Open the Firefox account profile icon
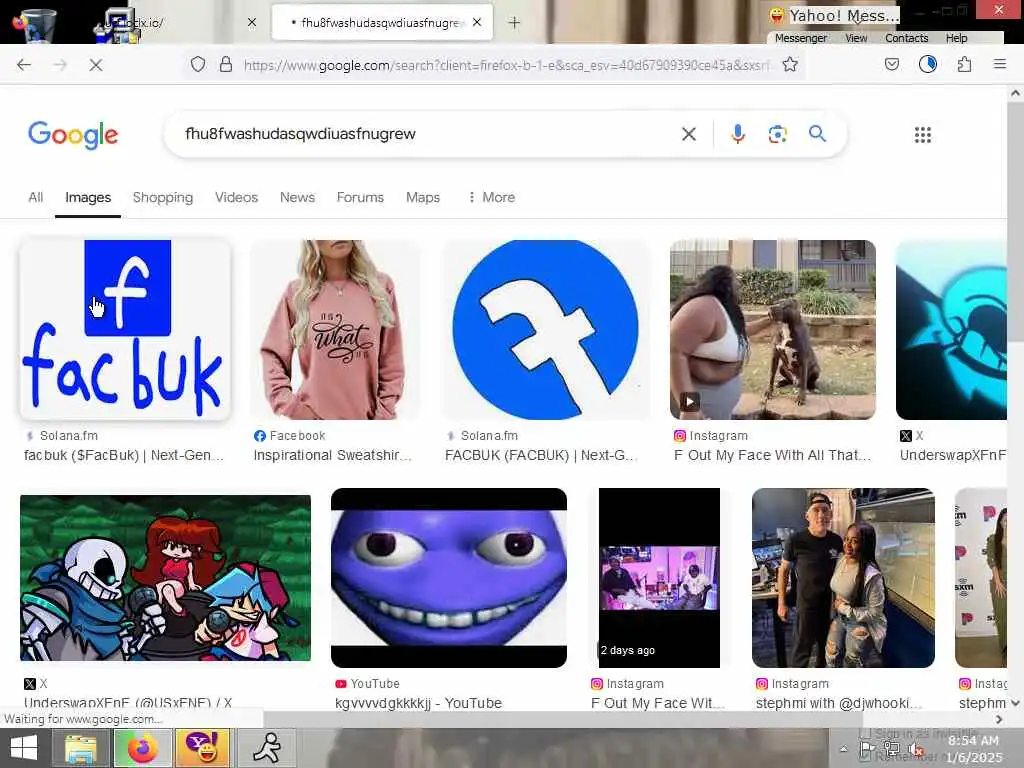 (928, 64)
